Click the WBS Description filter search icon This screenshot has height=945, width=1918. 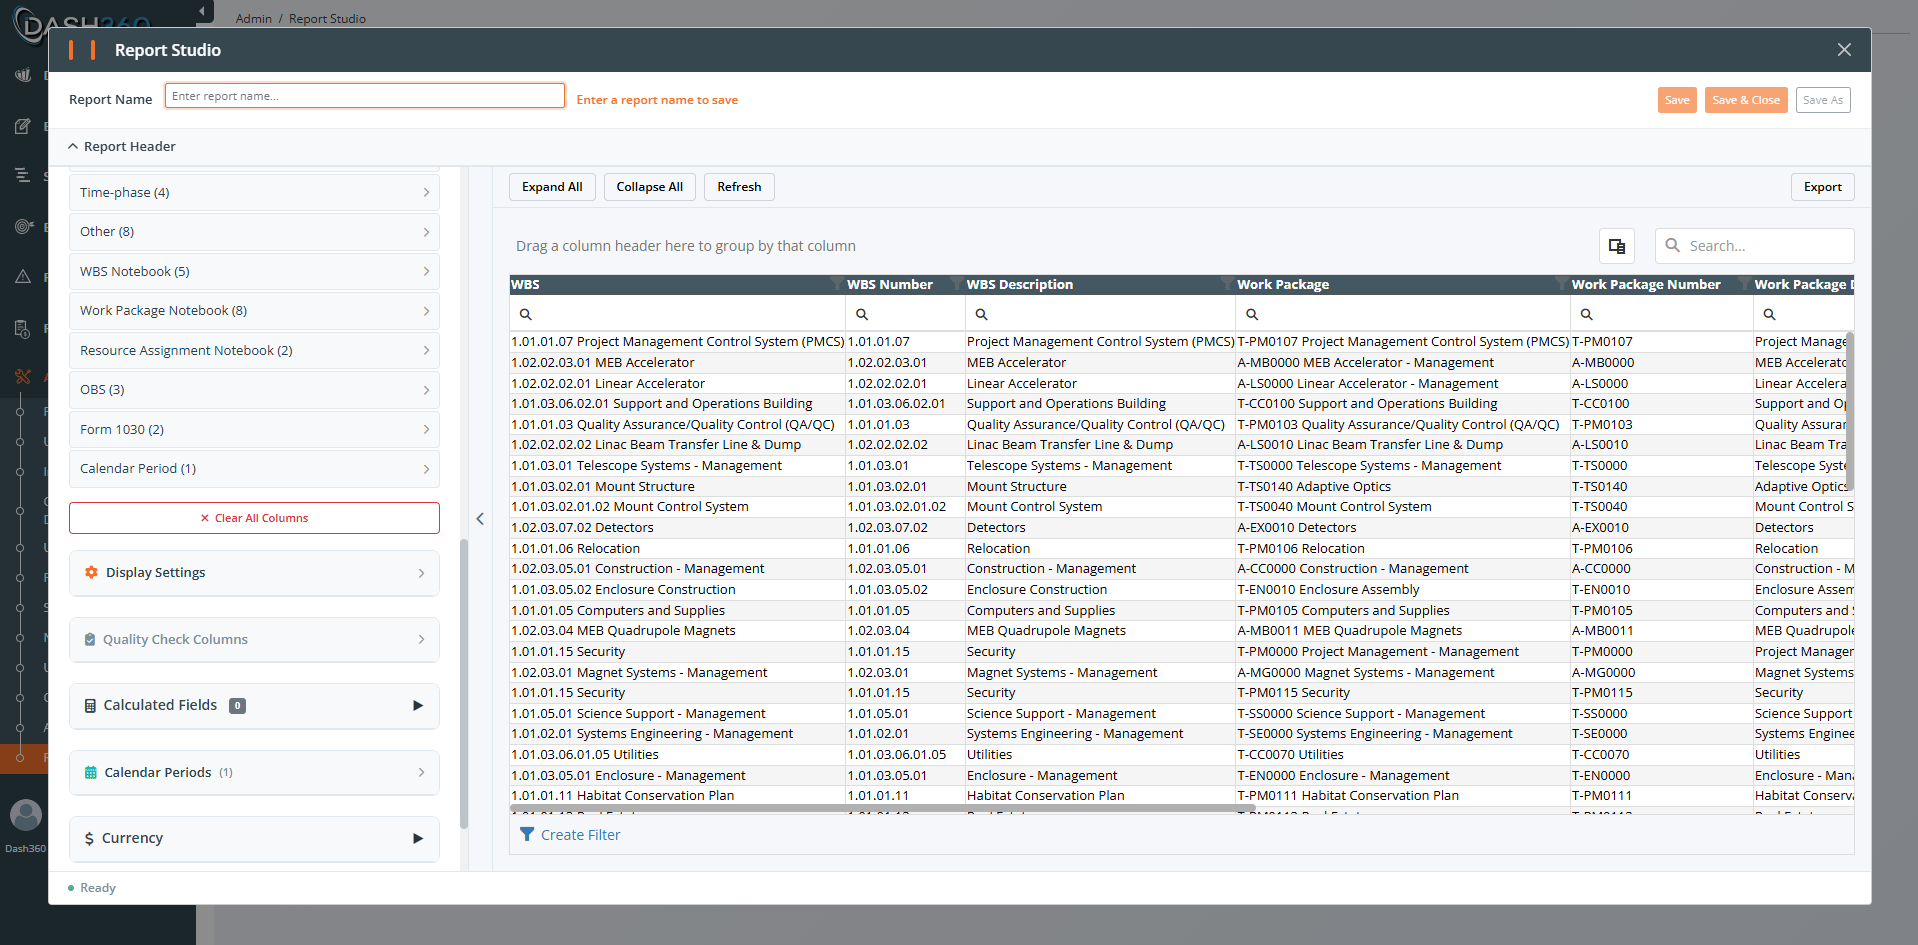[x=982, y=314]
